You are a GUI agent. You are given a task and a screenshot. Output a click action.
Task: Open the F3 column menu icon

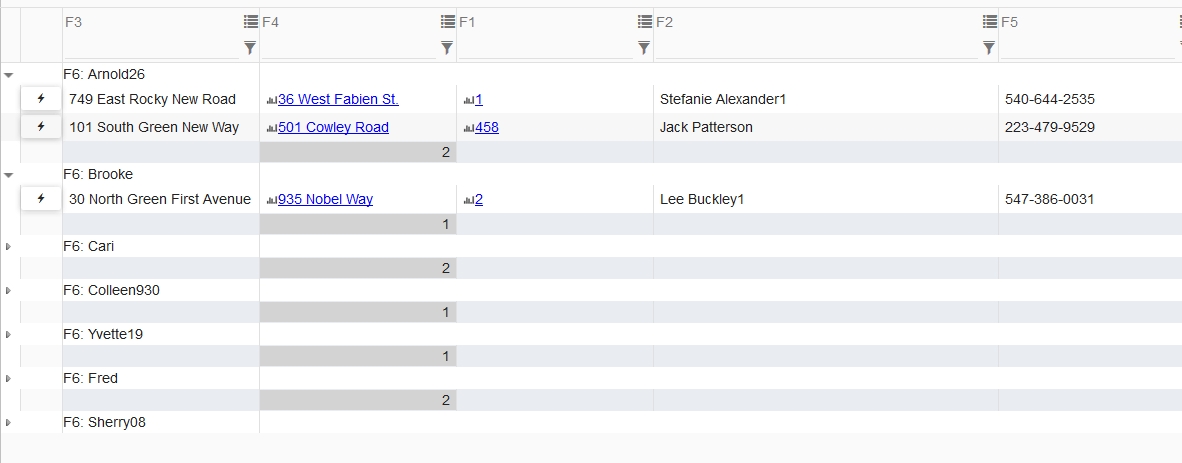pyautogui.click(x=251, y=22)
